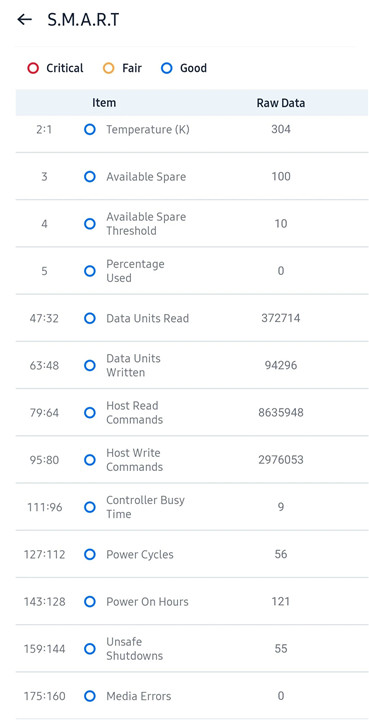This screenshot has height=720, width=369.
Task: Click the S.M.A.R.T page title
Action: (84, 20)
